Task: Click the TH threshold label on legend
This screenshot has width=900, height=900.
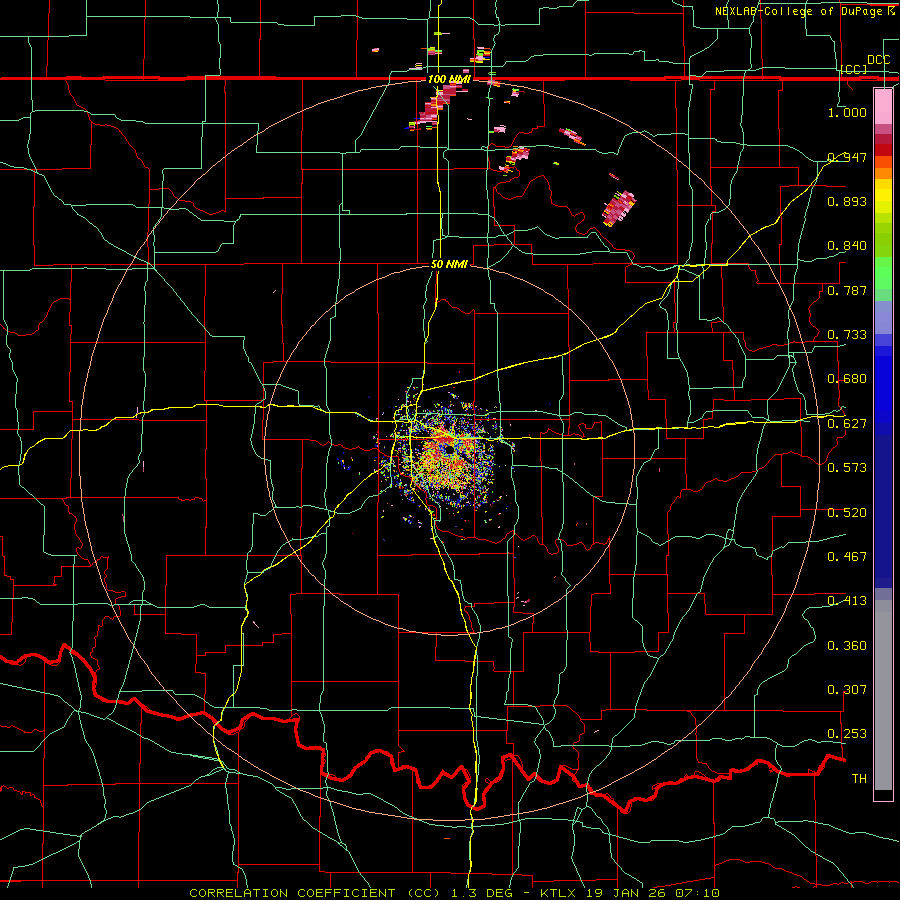Action: (859, 779)
